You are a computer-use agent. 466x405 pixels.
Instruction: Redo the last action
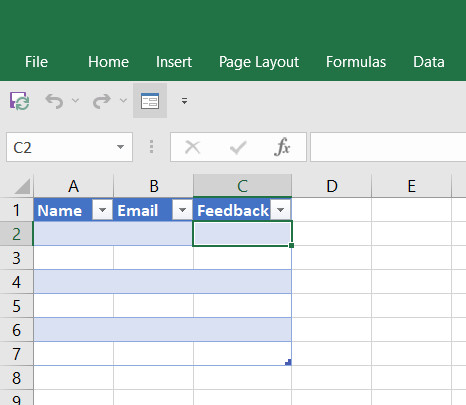(102, 101)
